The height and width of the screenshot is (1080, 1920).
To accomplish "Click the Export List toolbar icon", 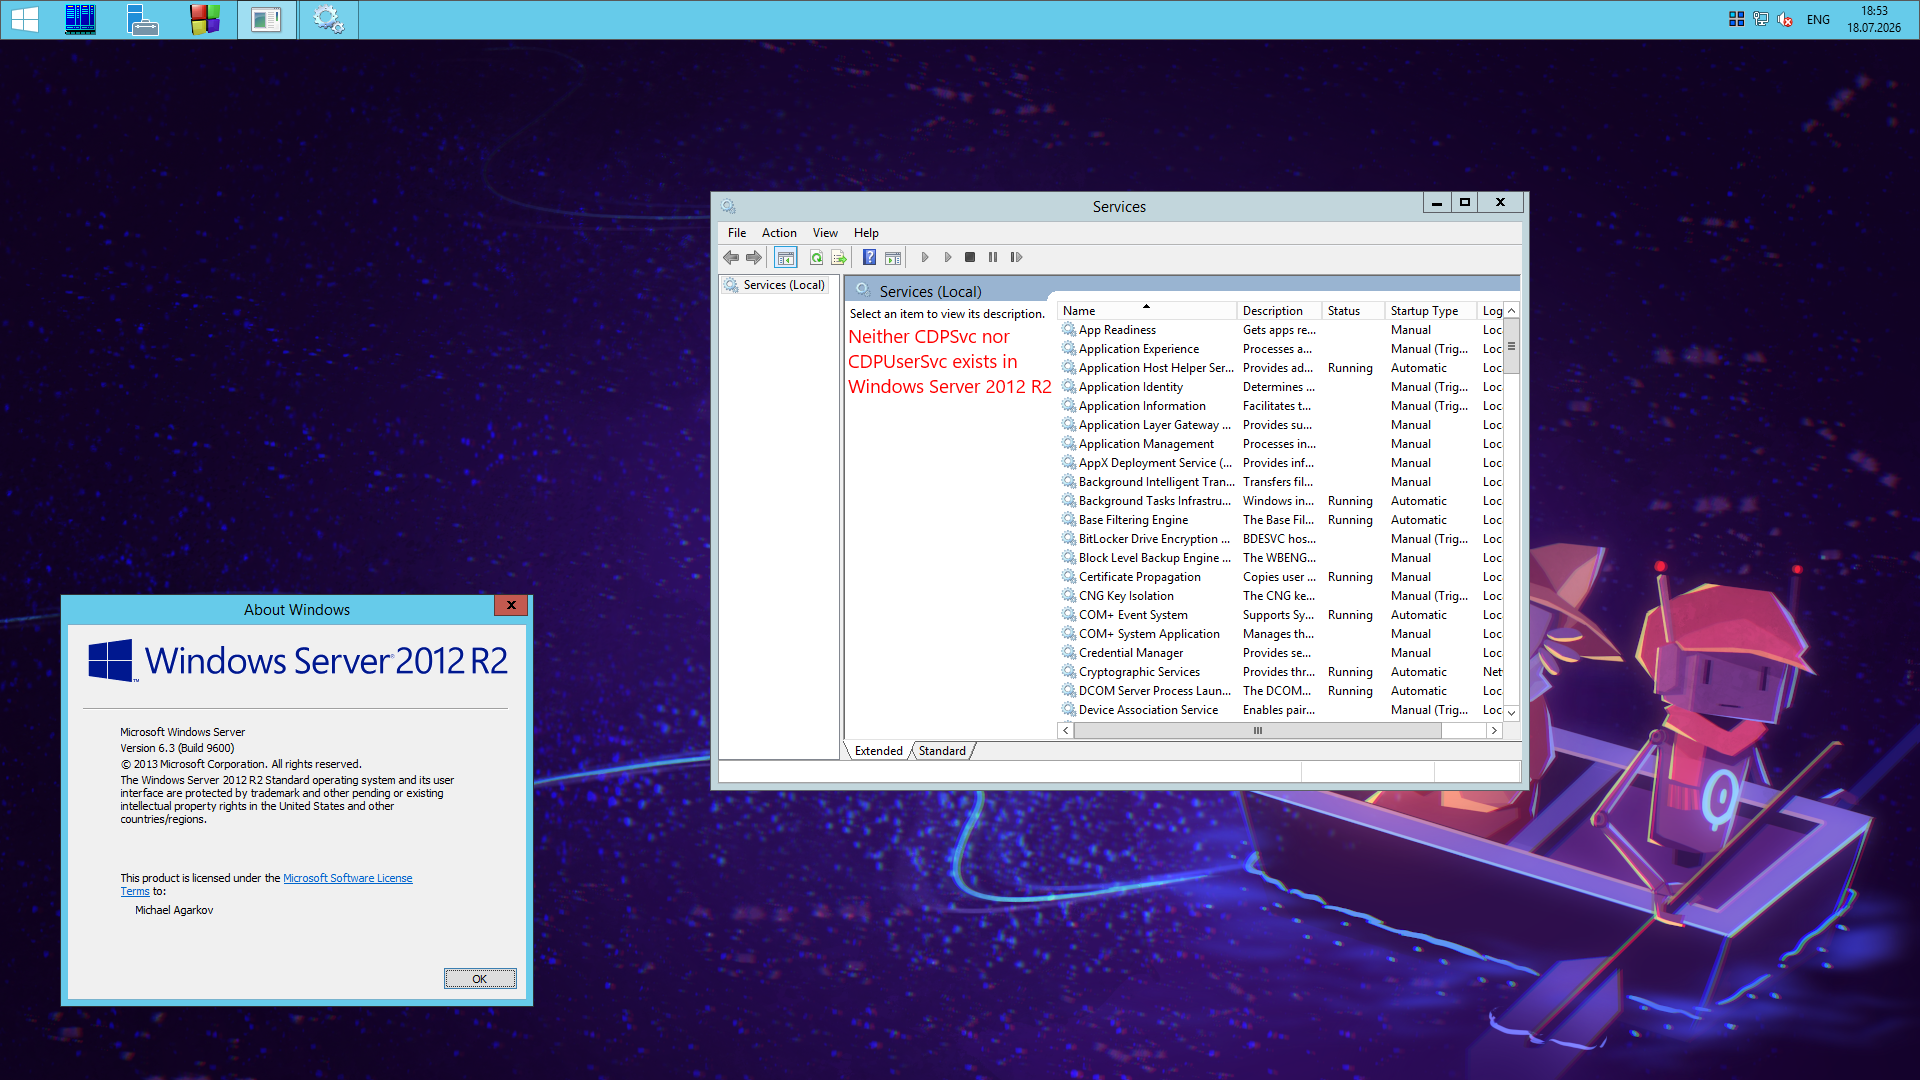I will 839,258.
